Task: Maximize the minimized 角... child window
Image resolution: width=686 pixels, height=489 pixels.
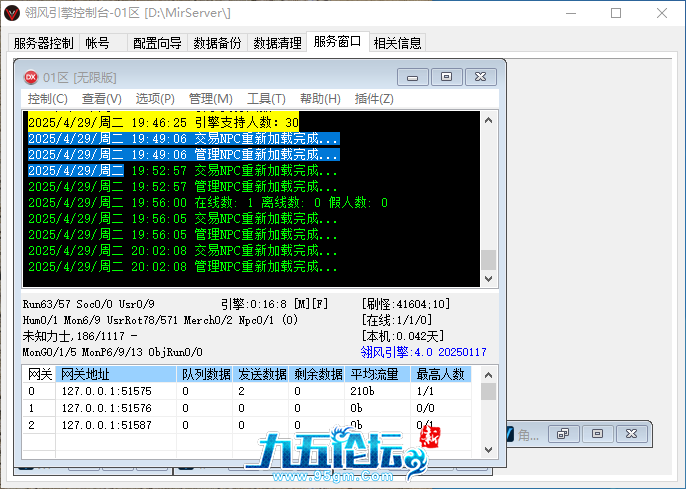Action: point(597,434)
